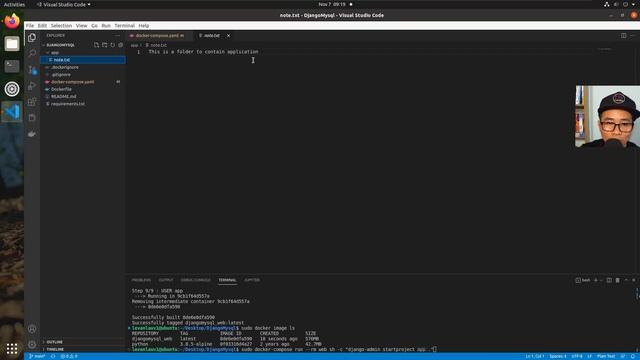Open README.md in the Explorer
Viewport: 640px width, 360px height.
pos(83,96)
